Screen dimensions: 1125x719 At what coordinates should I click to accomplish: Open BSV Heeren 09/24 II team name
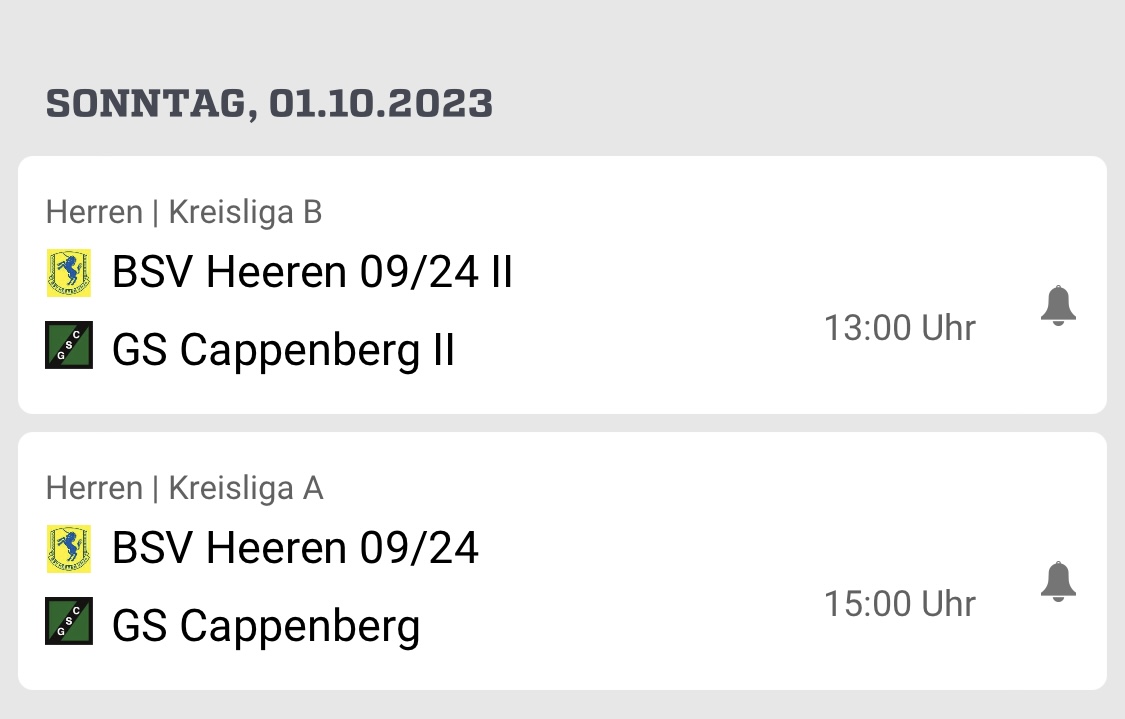click(x=313, y=273)
